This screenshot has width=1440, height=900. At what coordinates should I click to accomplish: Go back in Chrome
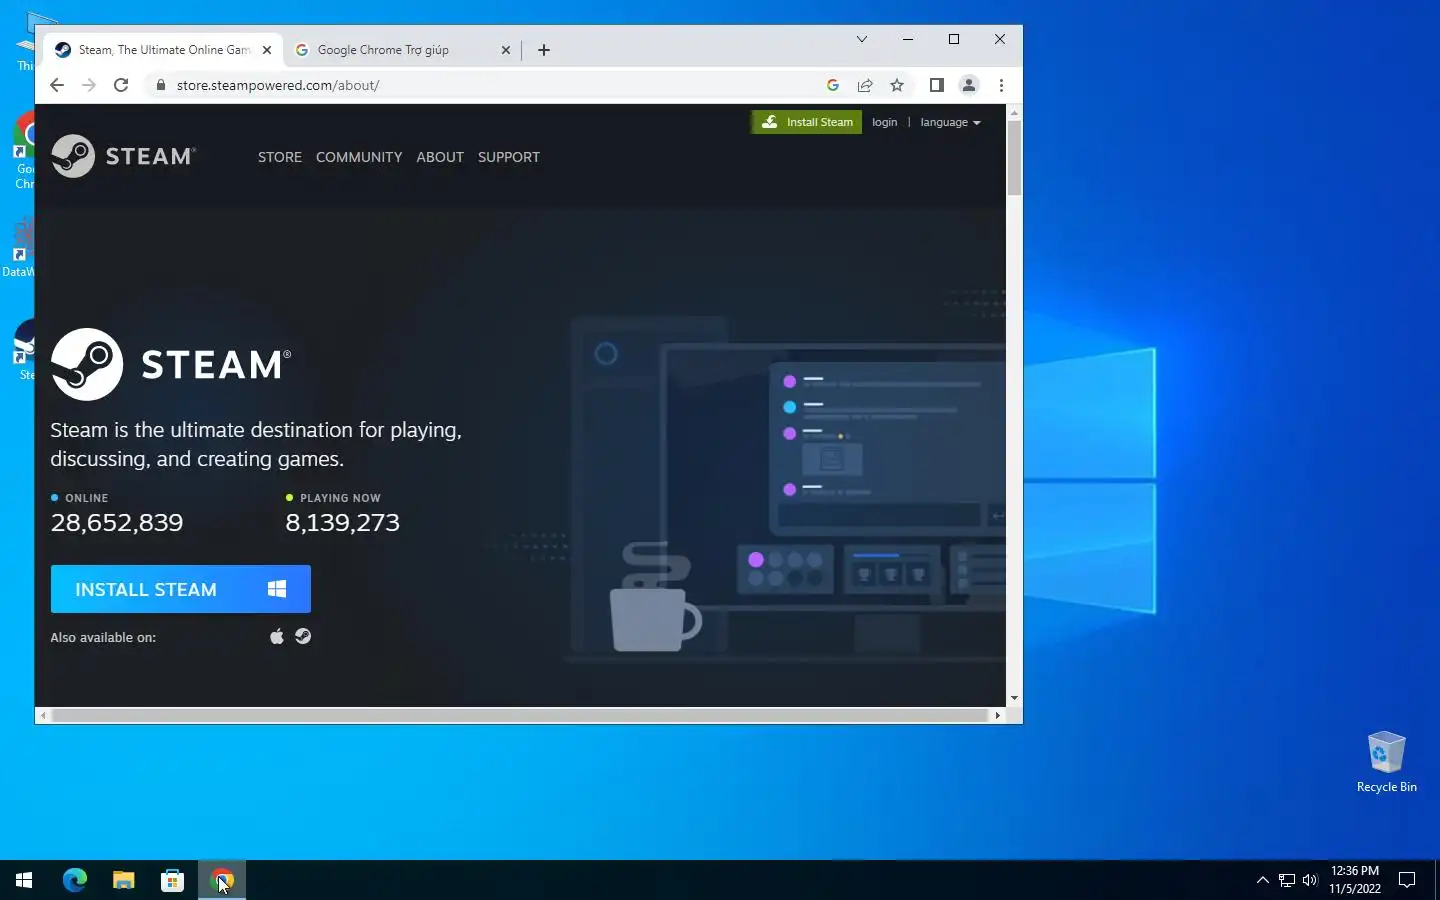point(57,85)
